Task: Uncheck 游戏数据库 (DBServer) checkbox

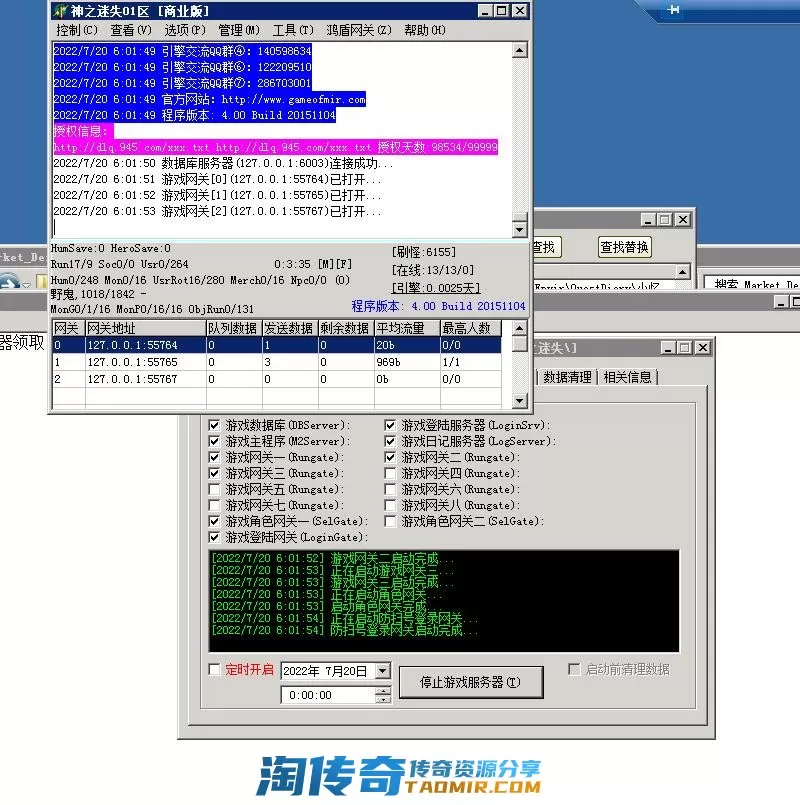Action: click(214, 425)
